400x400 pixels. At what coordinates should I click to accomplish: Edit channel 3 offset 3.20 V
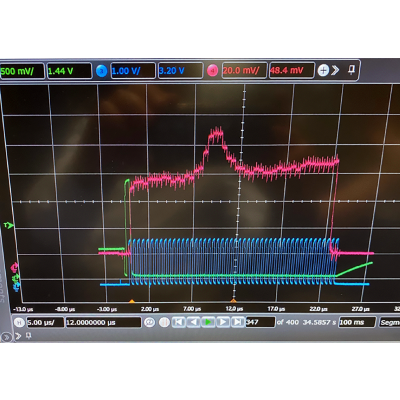180,71
